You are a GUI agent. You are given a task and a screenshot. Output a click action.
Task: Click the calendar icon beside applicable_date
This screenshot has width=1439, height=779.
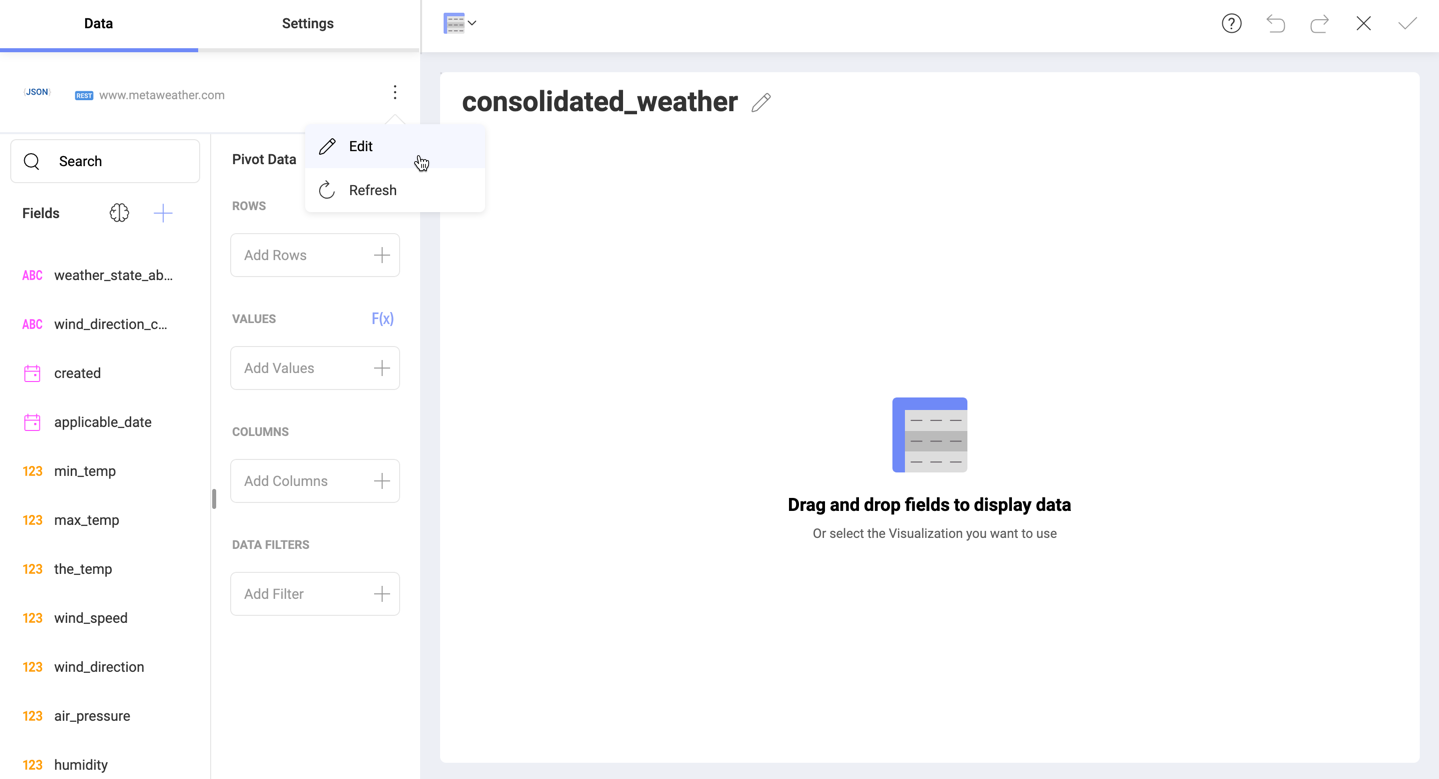32,422
